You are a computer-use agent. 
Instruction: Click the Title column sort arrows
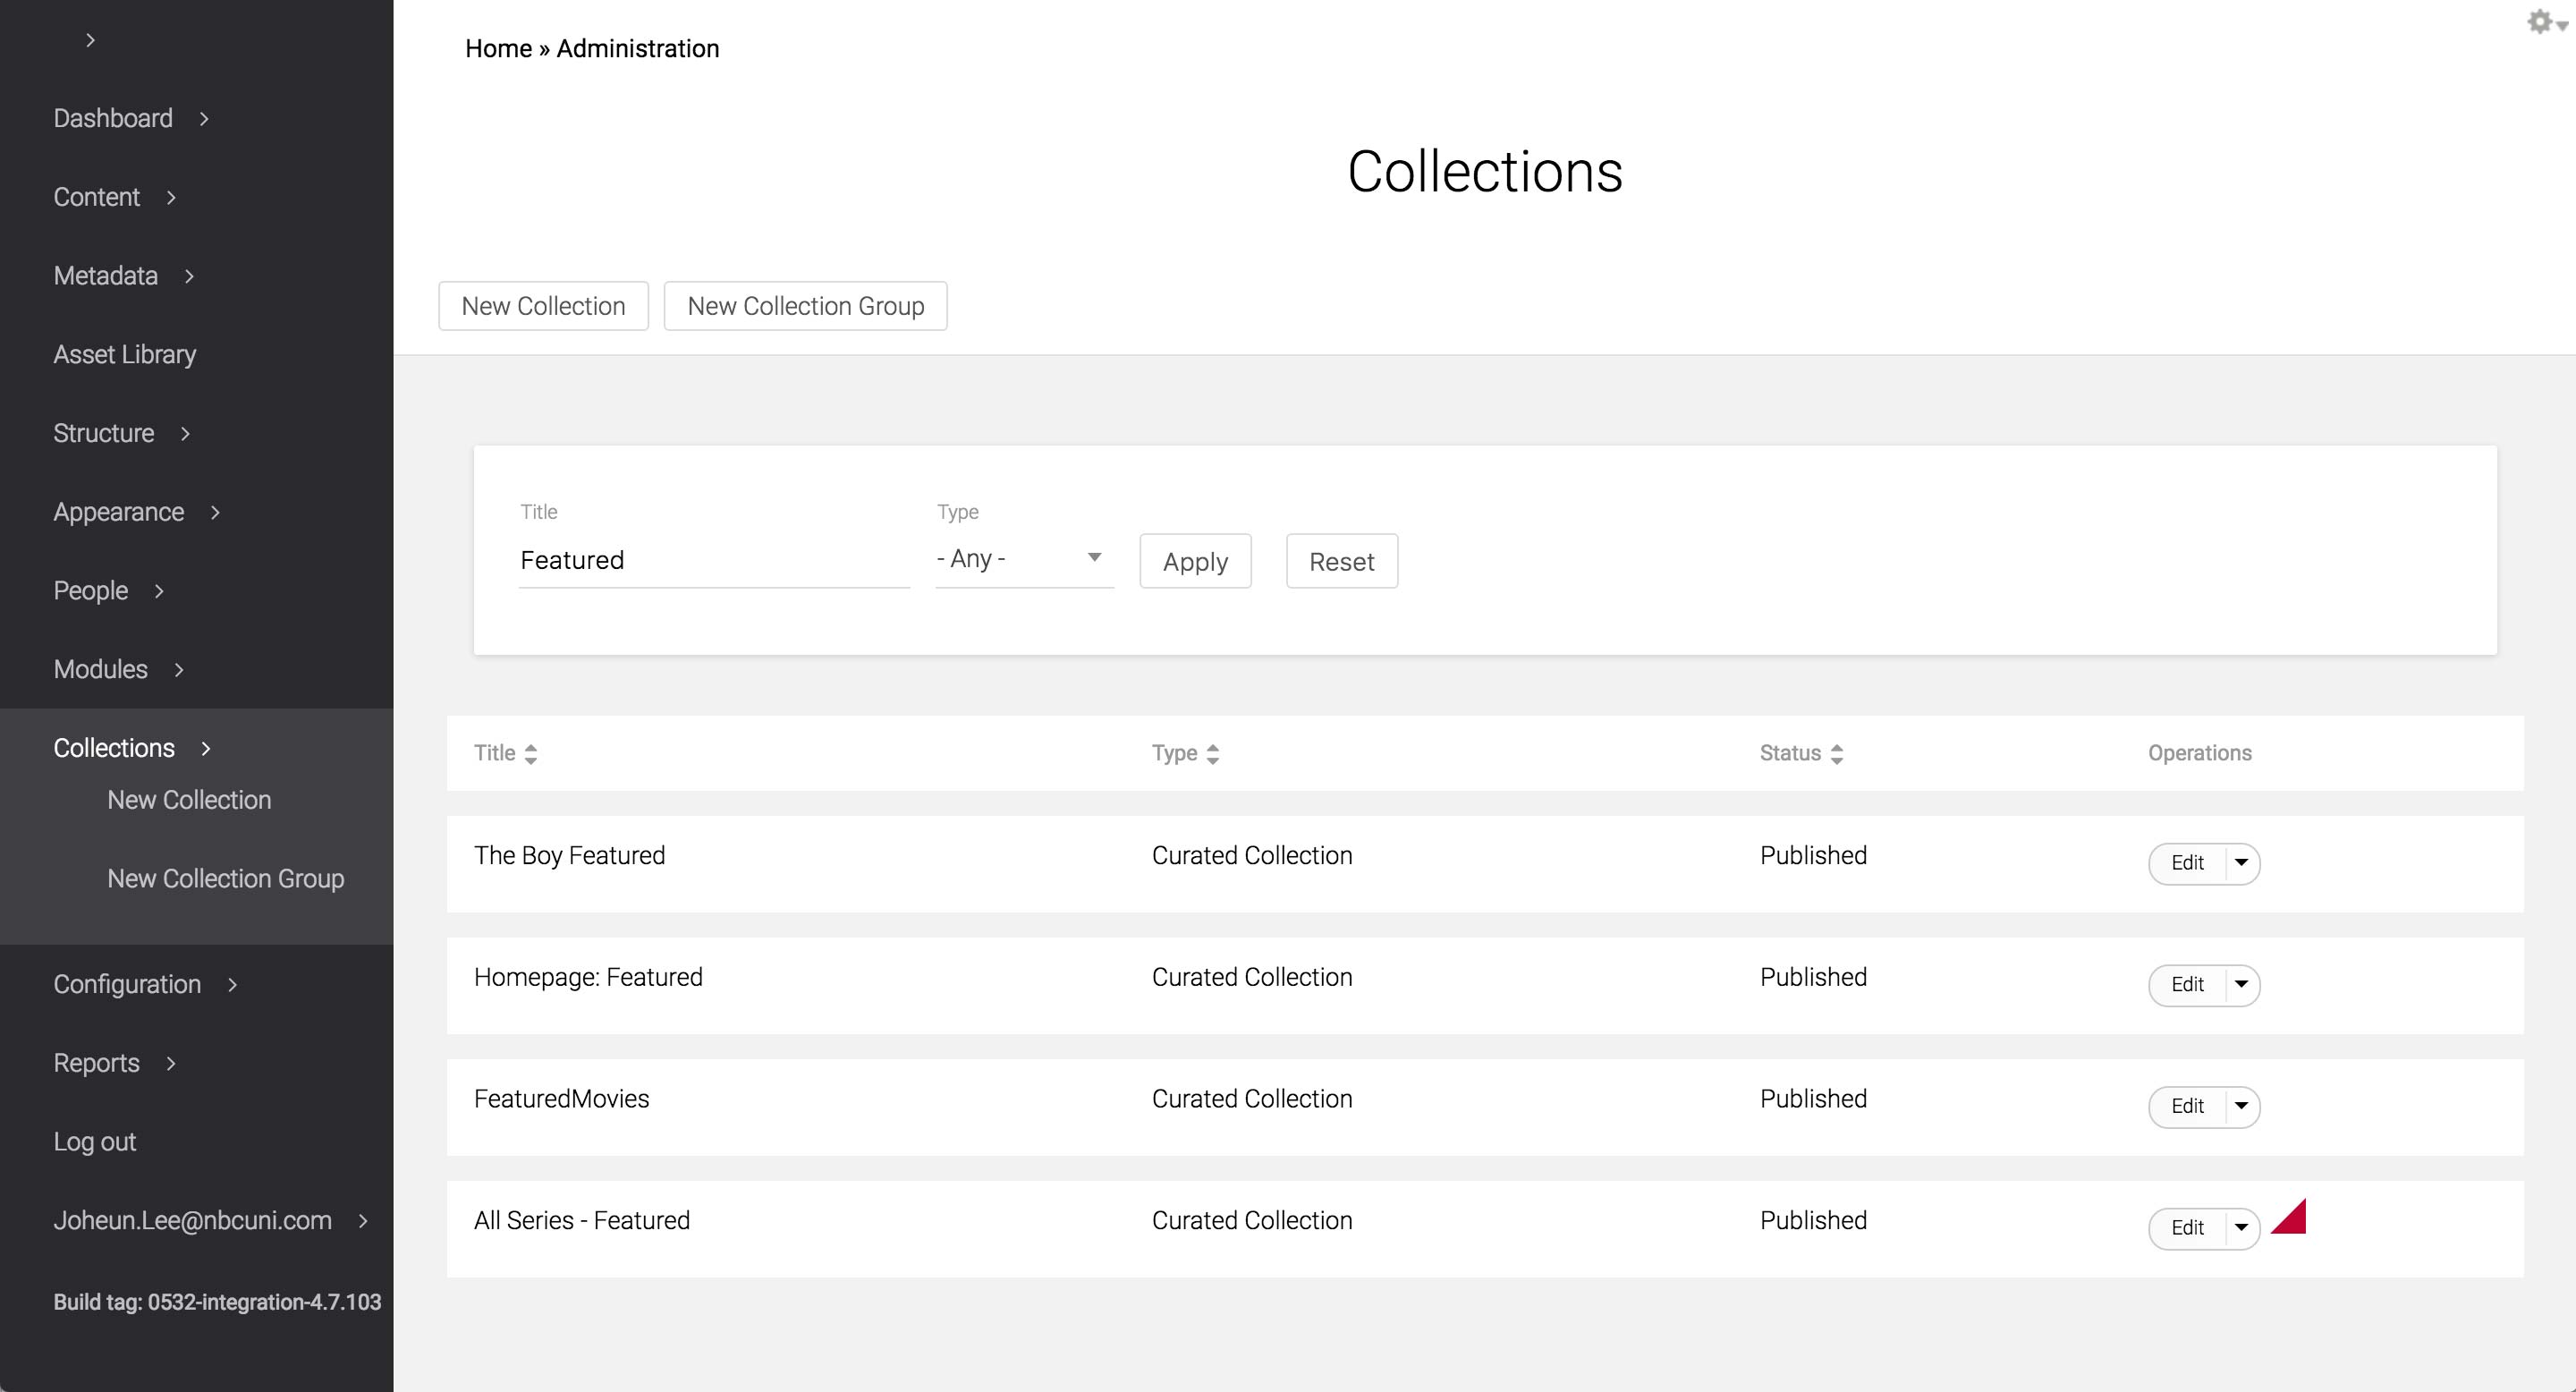pyautogui.click(x=531, y=754)
